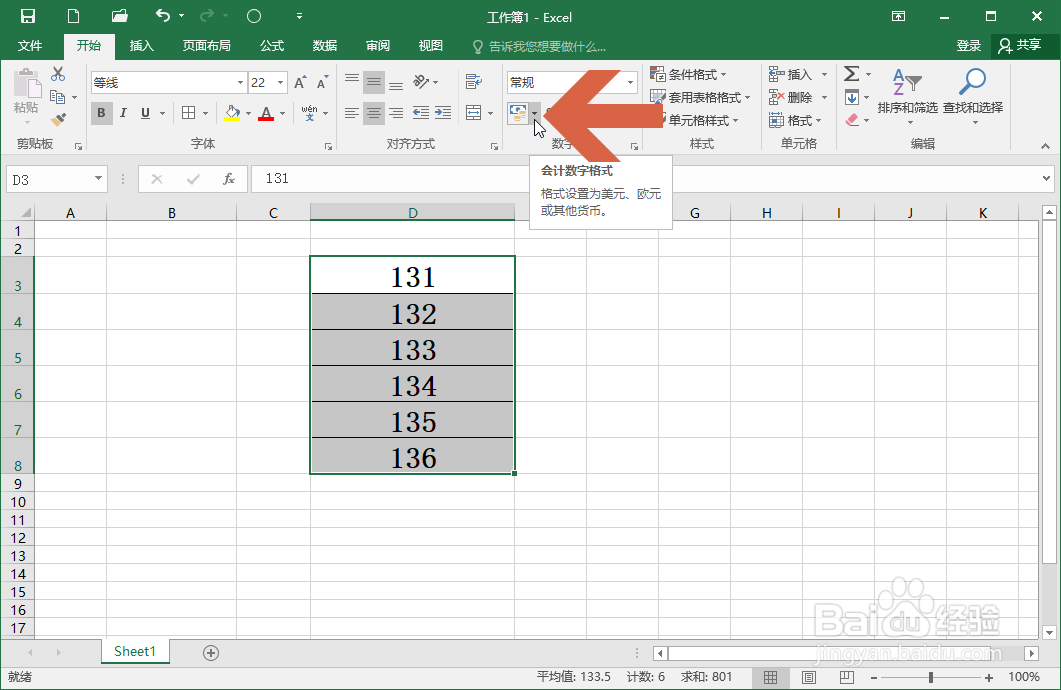Image resolution: width=1061 pixels, height=690 pixels.
Task: Switch to the 页面布局 Page Layout tab
Action: [x=206, y=45]
